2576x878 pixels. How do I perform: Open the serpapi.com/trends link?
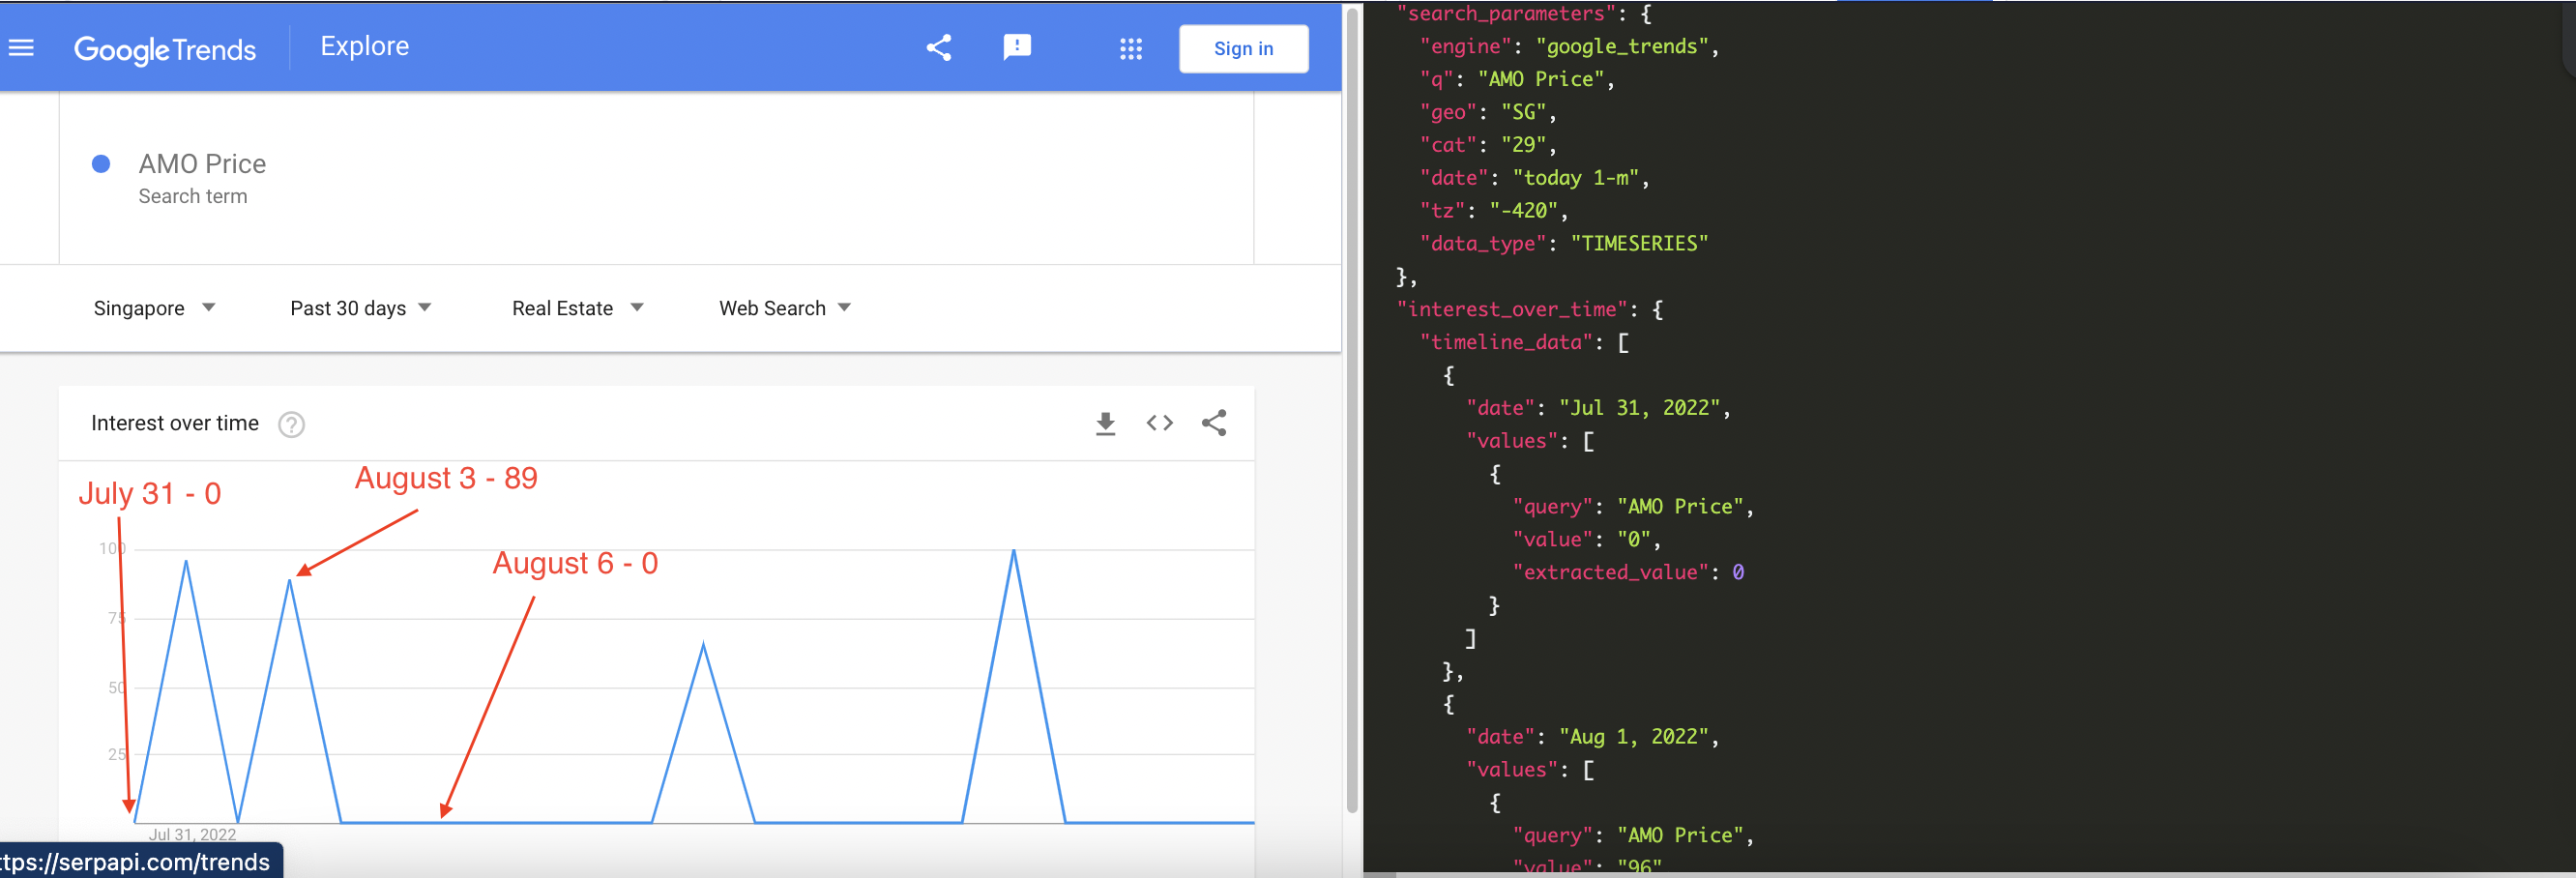coord(140,861)
